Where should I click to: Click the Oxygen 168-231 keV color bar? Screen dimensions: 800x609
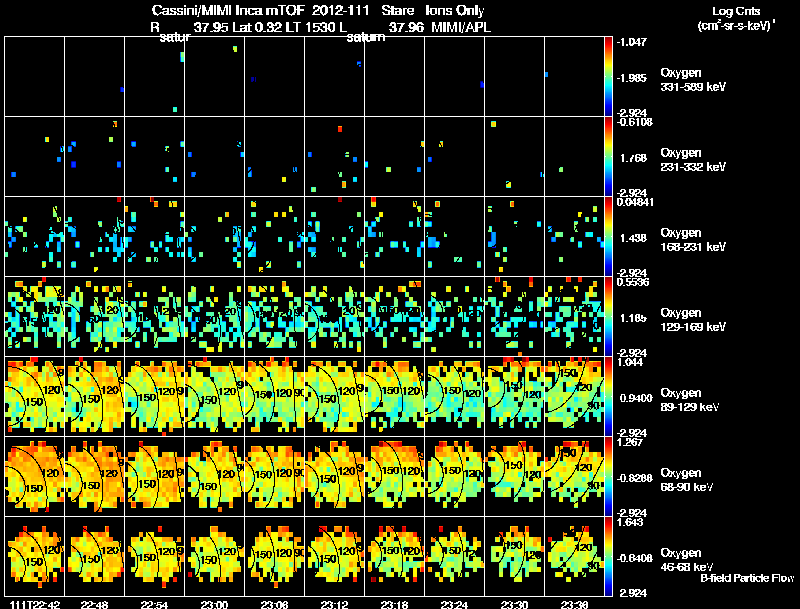608,236
